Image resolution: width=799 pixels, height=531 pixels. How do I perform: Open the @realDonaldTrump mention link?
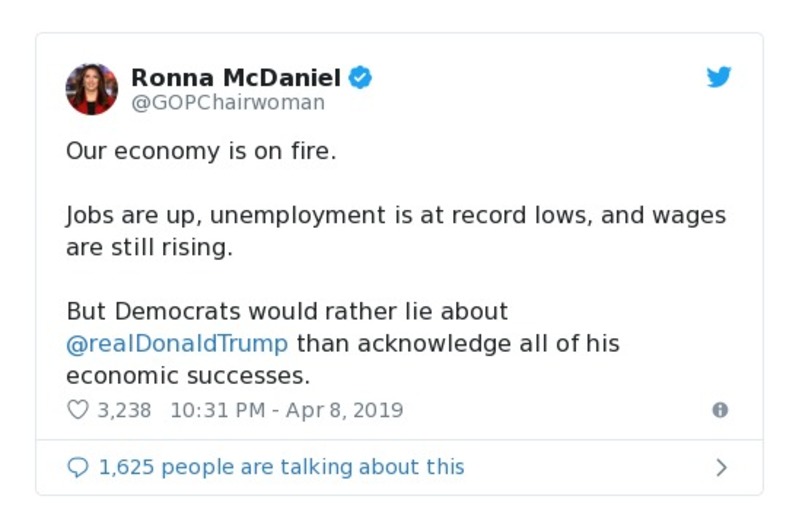click(177, 343)
